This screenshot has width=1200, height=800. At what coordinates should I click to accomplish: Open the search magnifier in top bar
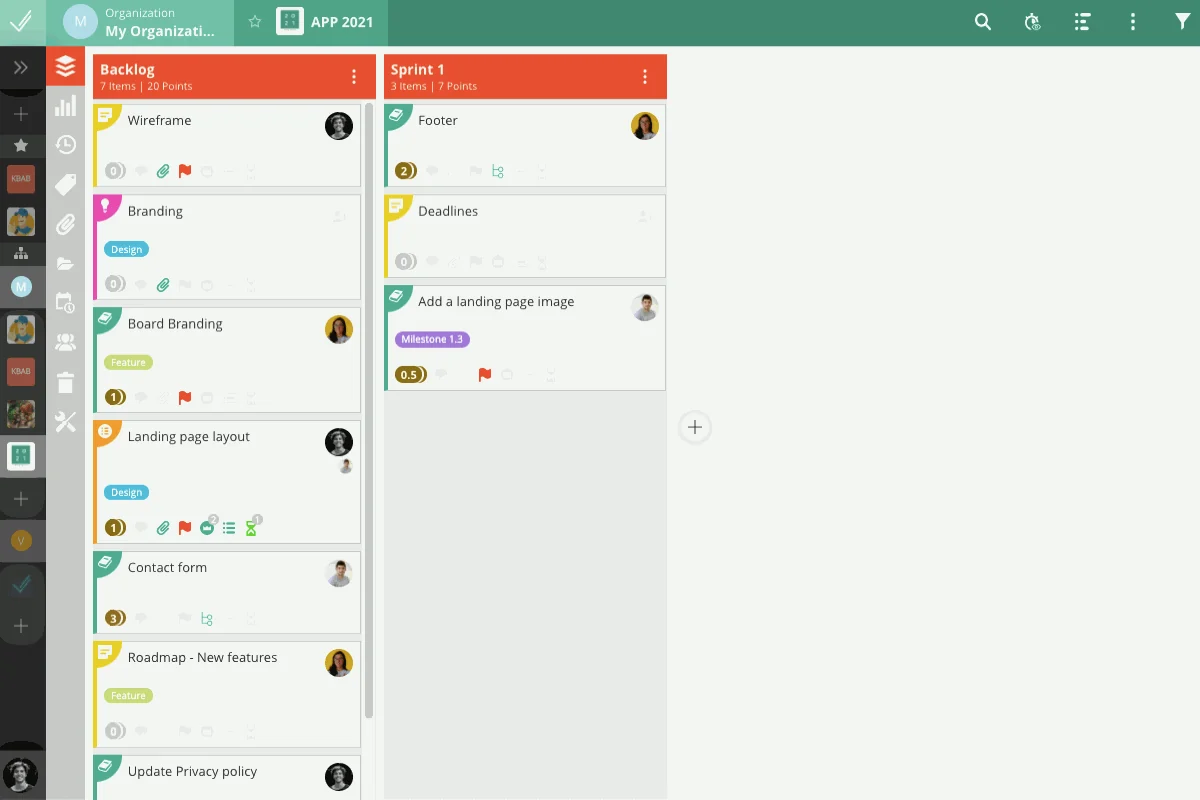tap(983, 22)
